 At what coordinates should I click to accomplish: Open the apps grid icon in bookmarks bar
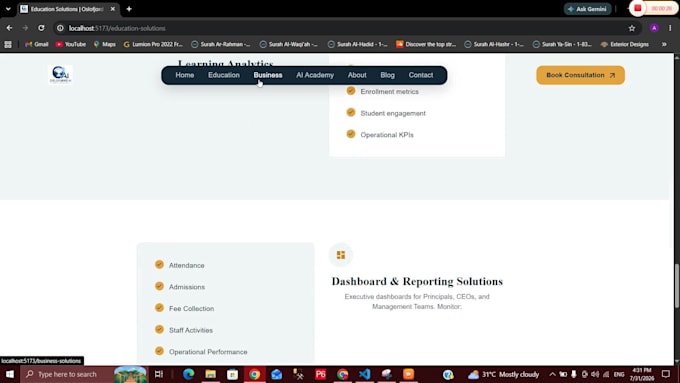click(x=8, y=44)
